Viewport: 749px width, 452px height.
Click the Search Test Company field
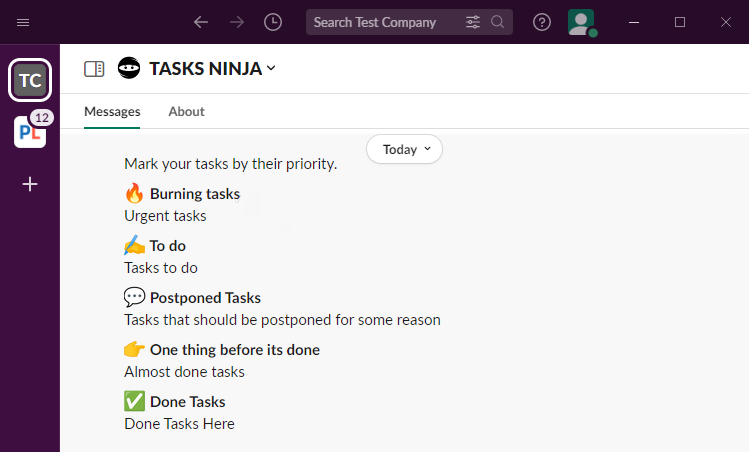click(x=385, y=22)
